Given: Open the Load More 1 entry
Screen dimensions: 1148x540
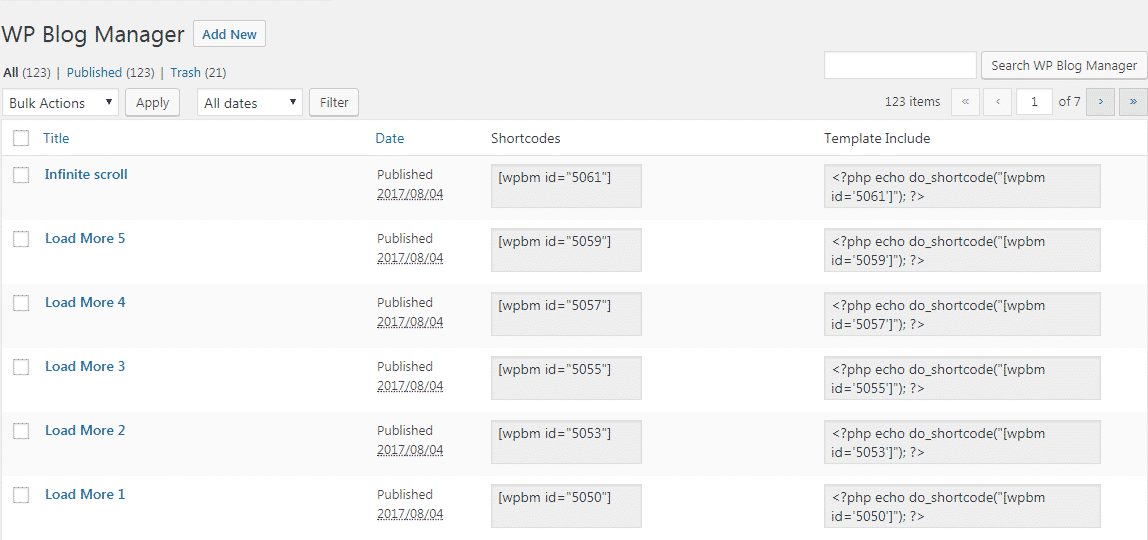Looking at the screenshot, I should point(85,495).
